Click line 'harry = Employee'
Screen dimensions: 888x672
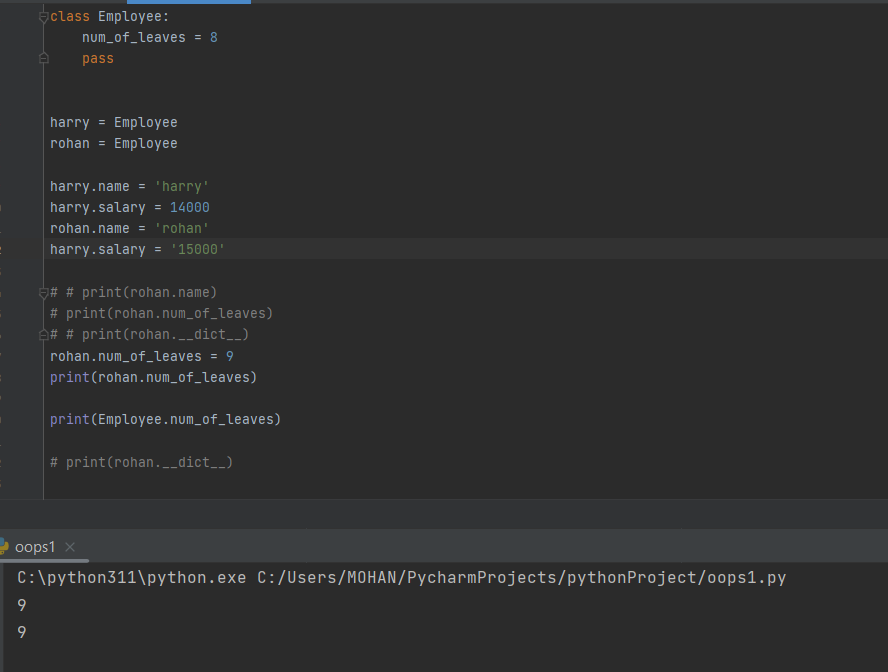click(113, 122)
